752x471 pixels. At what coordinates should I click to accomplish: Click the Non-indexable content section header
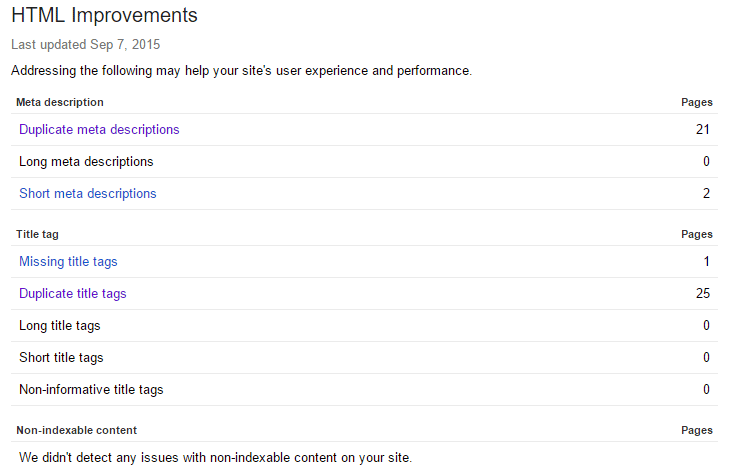(x=77, y=430)
